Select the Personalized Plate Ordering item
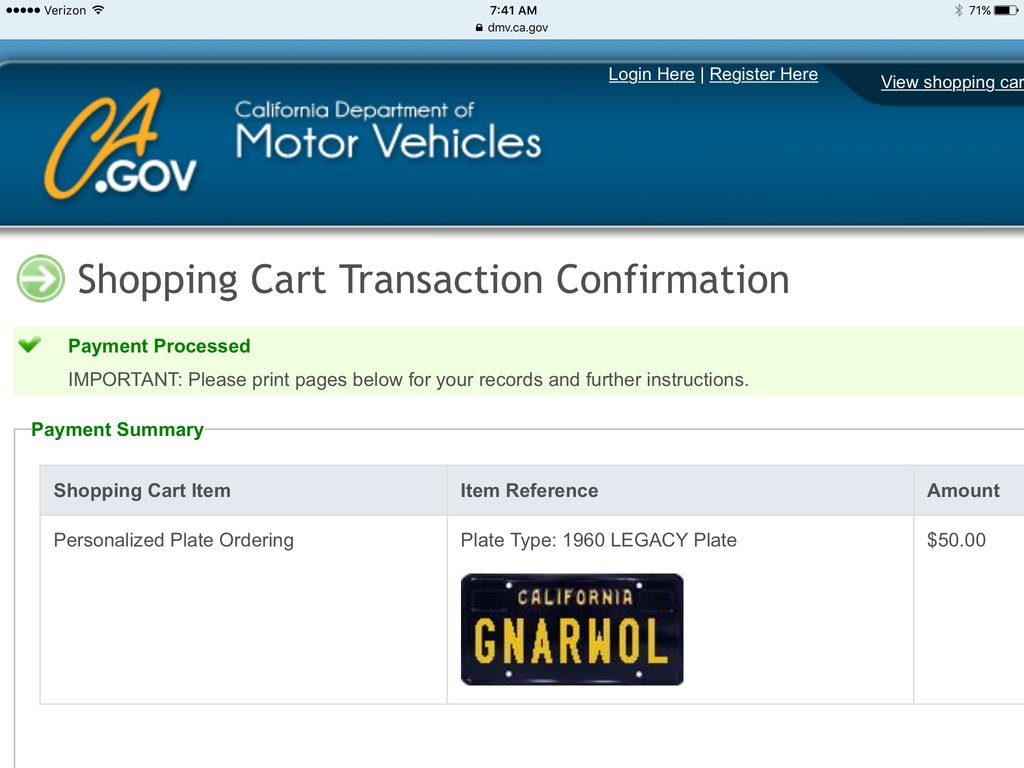 point(174,540)
